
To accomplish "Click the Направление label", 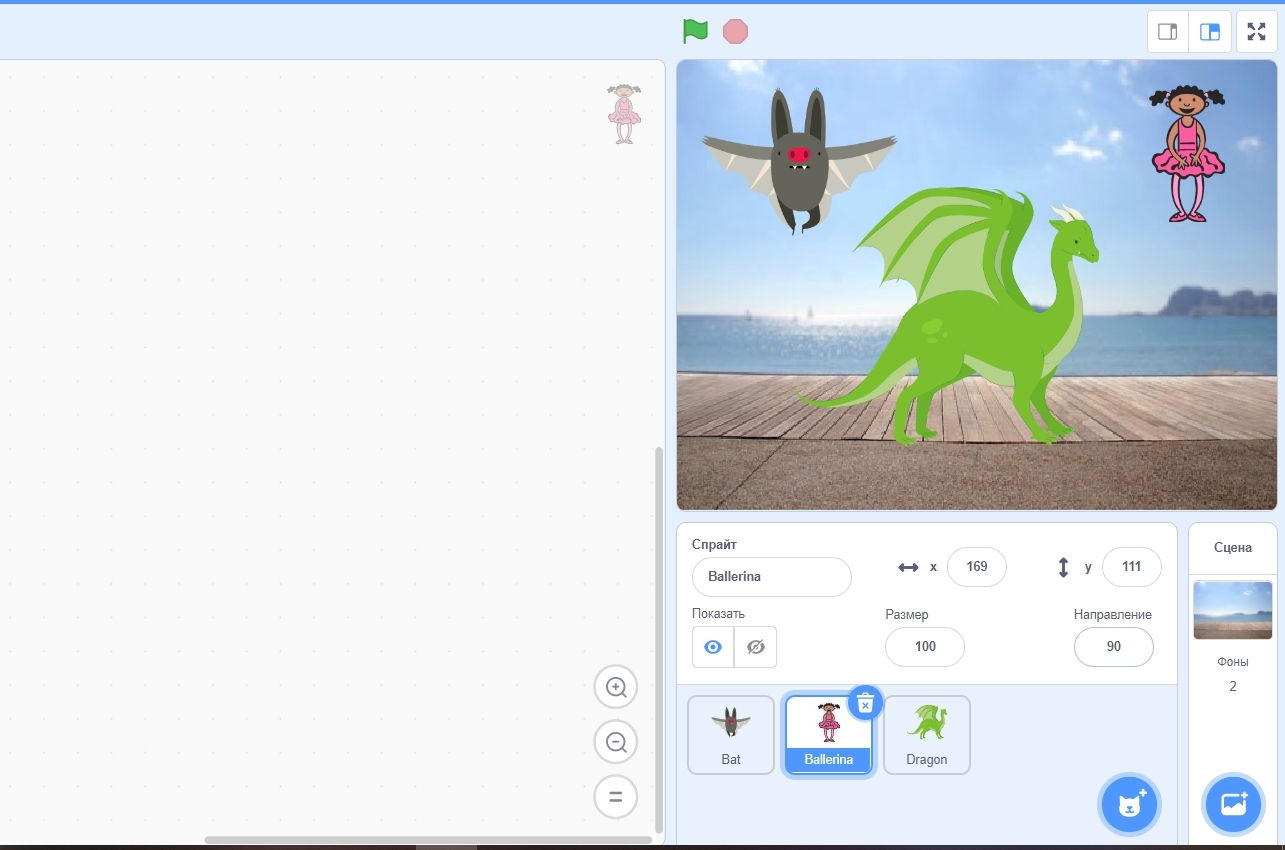I will [x=1113, y=615].
